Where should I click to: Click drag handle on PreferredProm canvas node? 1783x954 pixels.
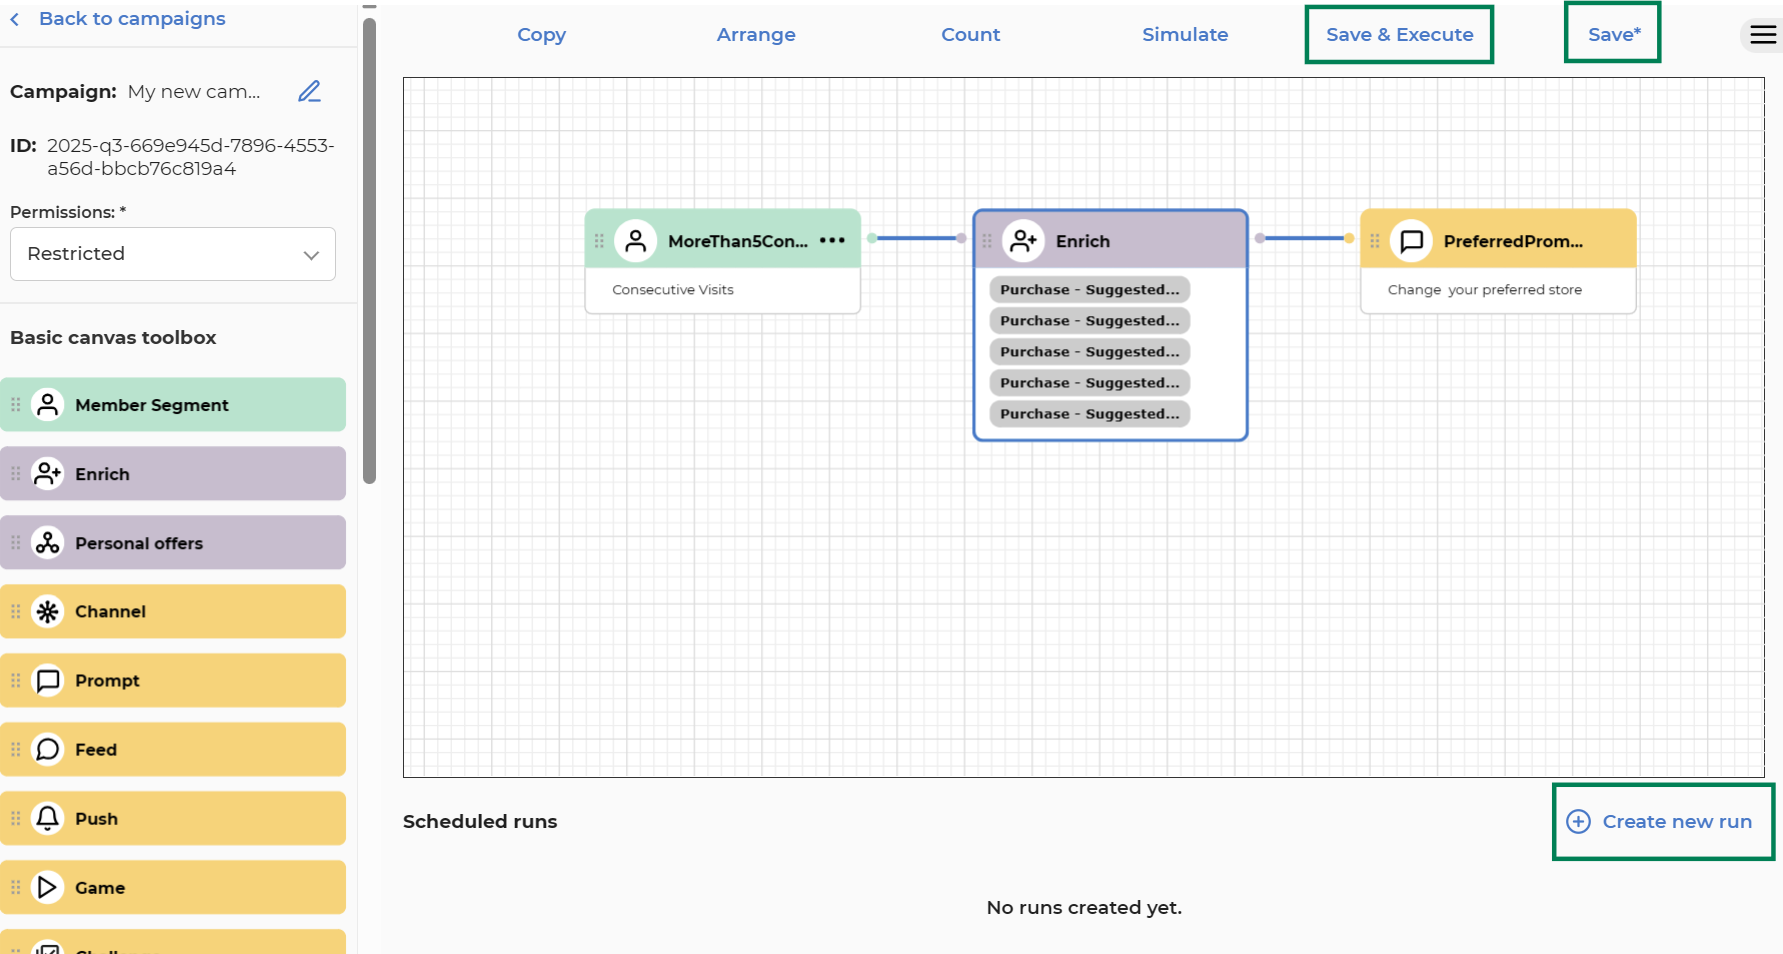[1375, 241]
